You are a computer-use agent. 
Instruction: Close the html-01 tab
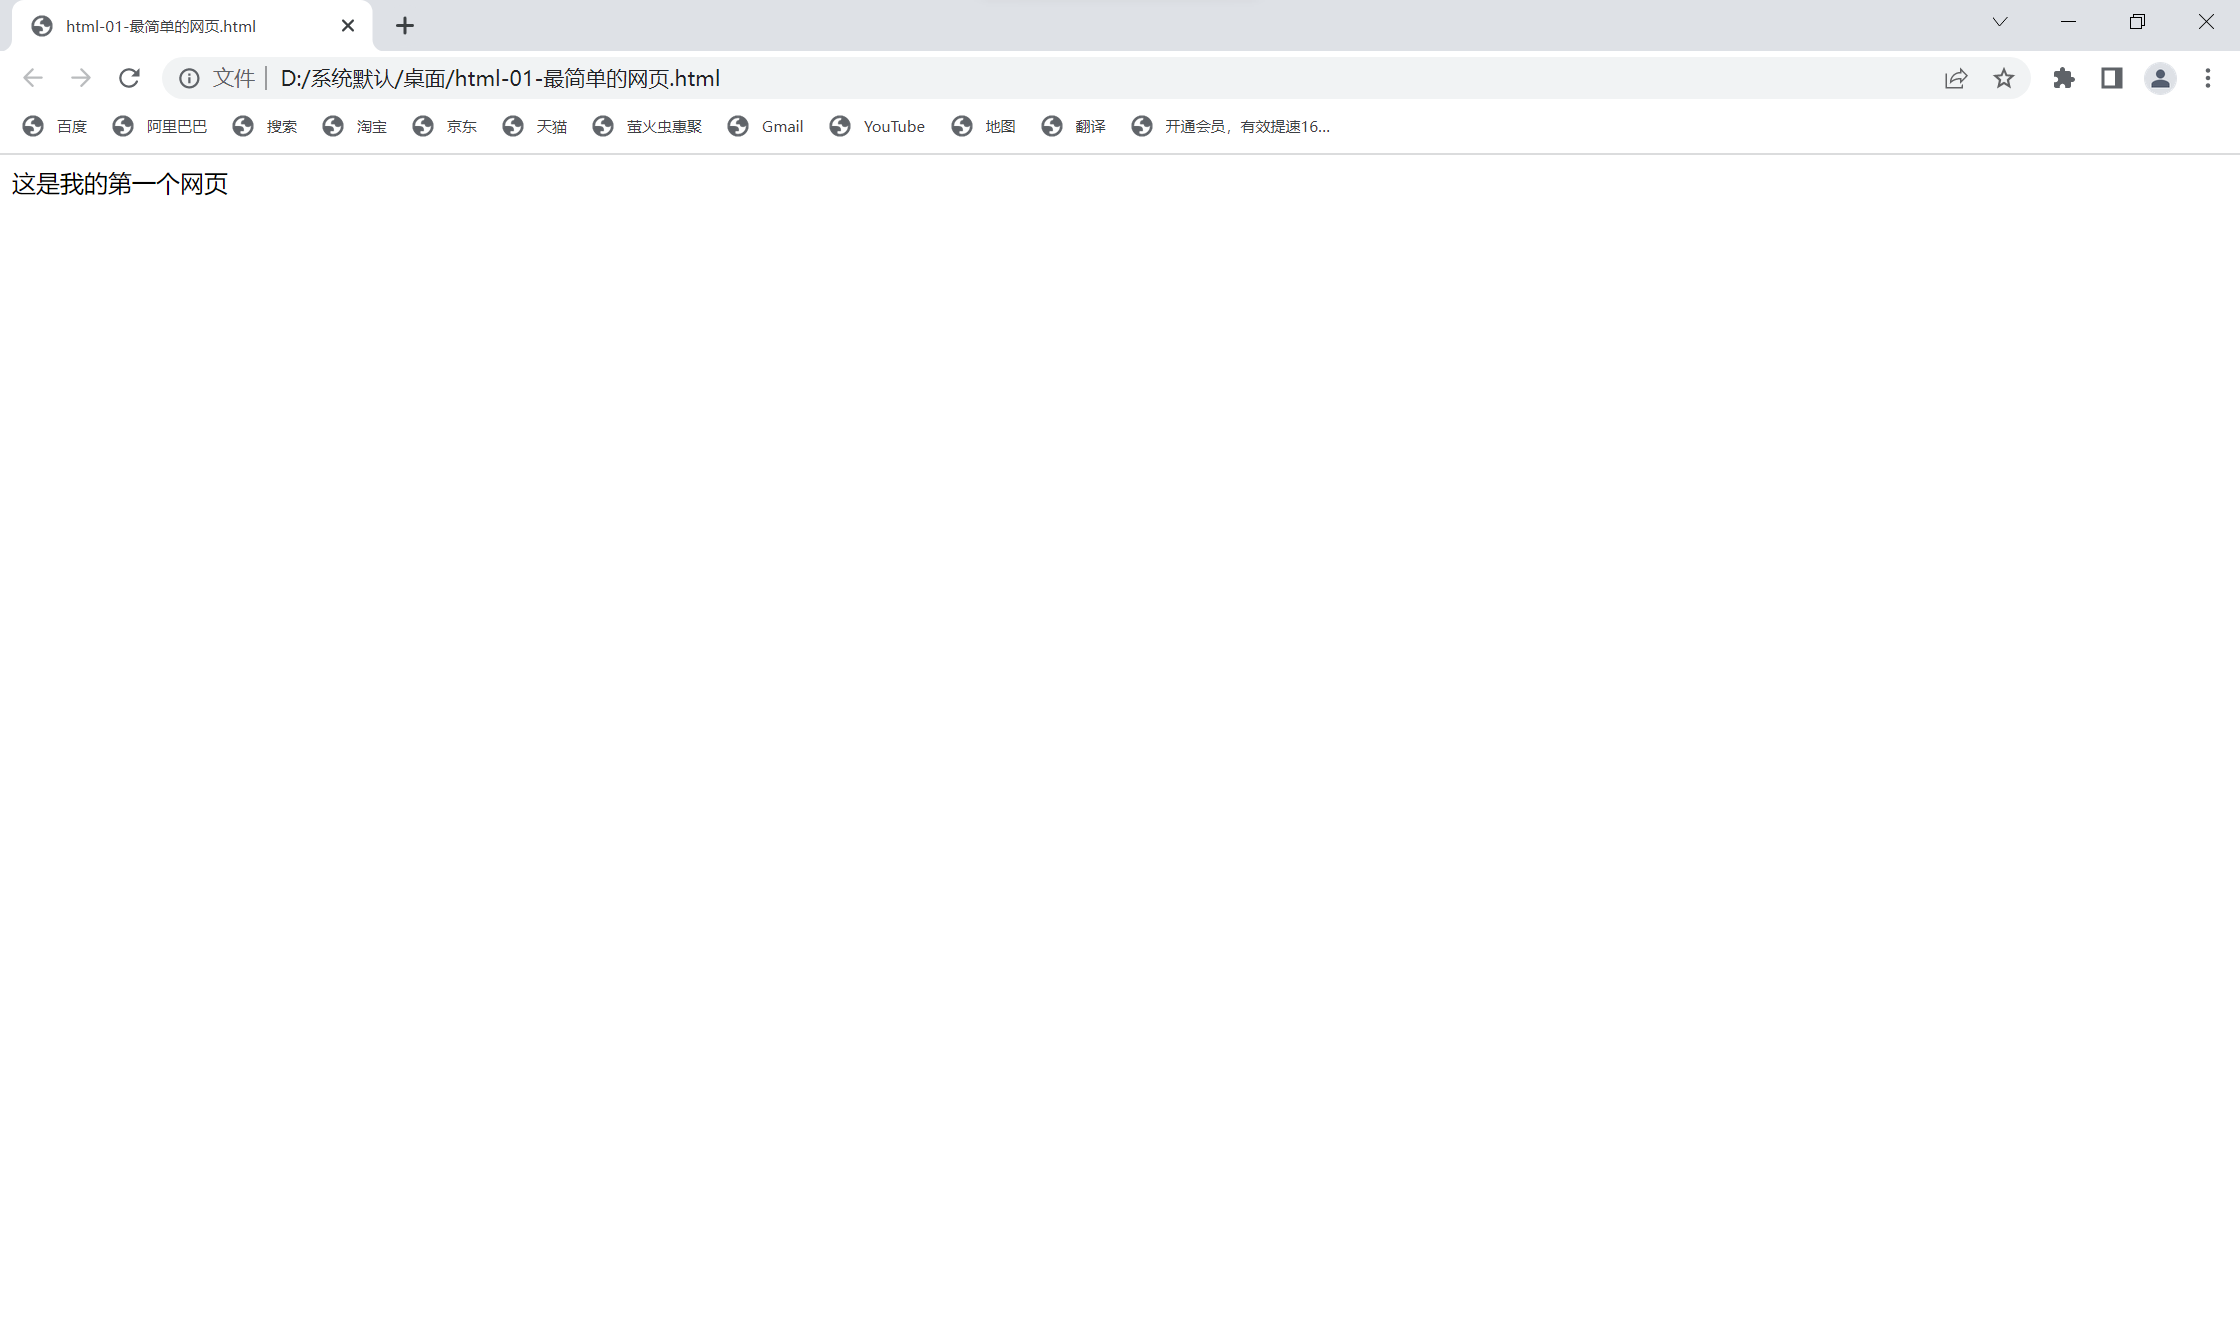pyautogui.click(x=348, y=26)
